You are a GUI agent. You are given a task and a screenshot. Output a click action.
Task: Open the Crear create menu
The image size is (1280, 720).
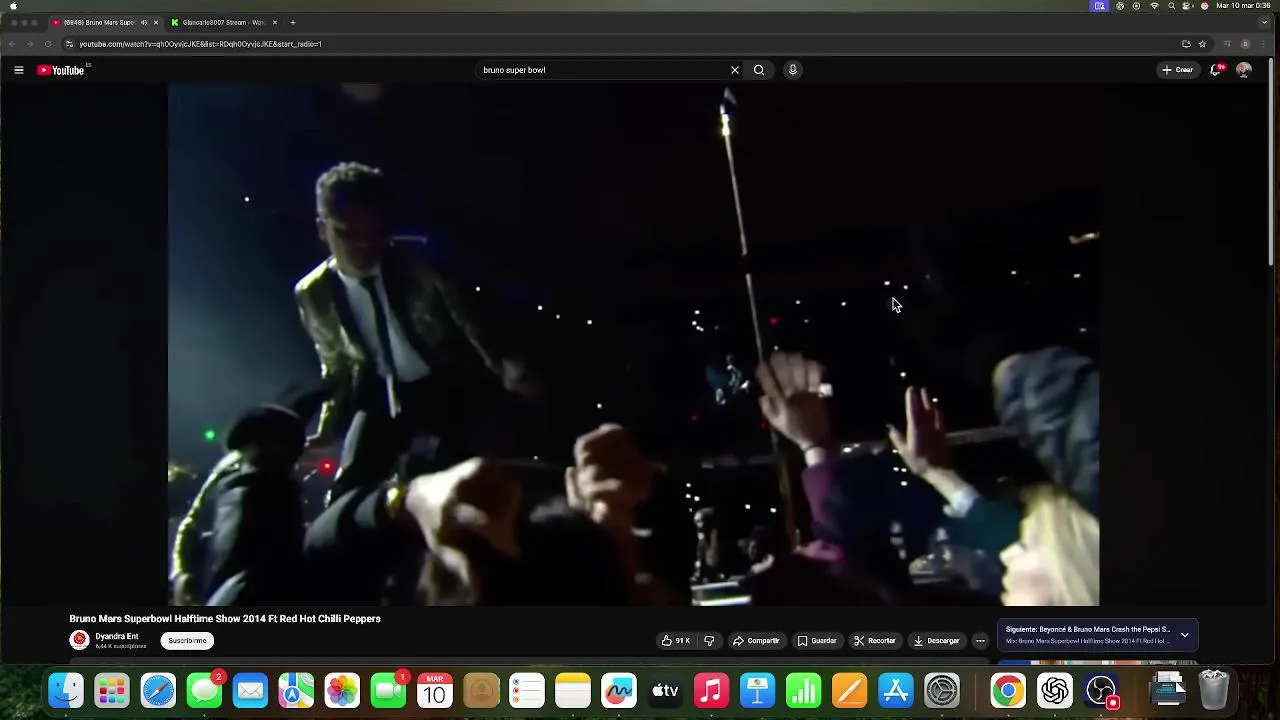[1178, 70]
